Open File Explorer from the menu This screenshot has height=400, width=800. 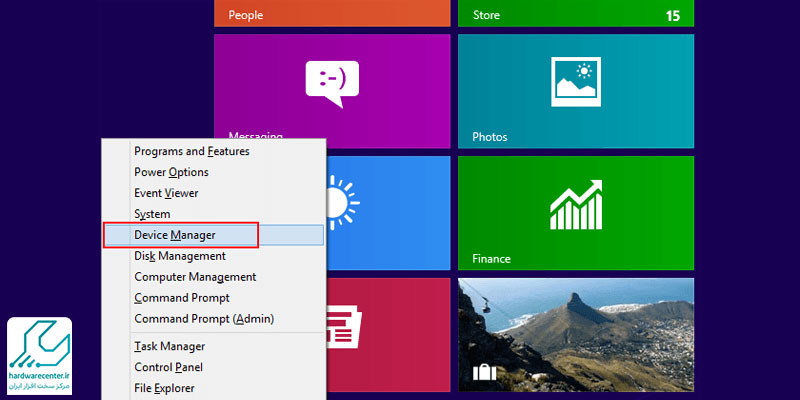(164, 388)
